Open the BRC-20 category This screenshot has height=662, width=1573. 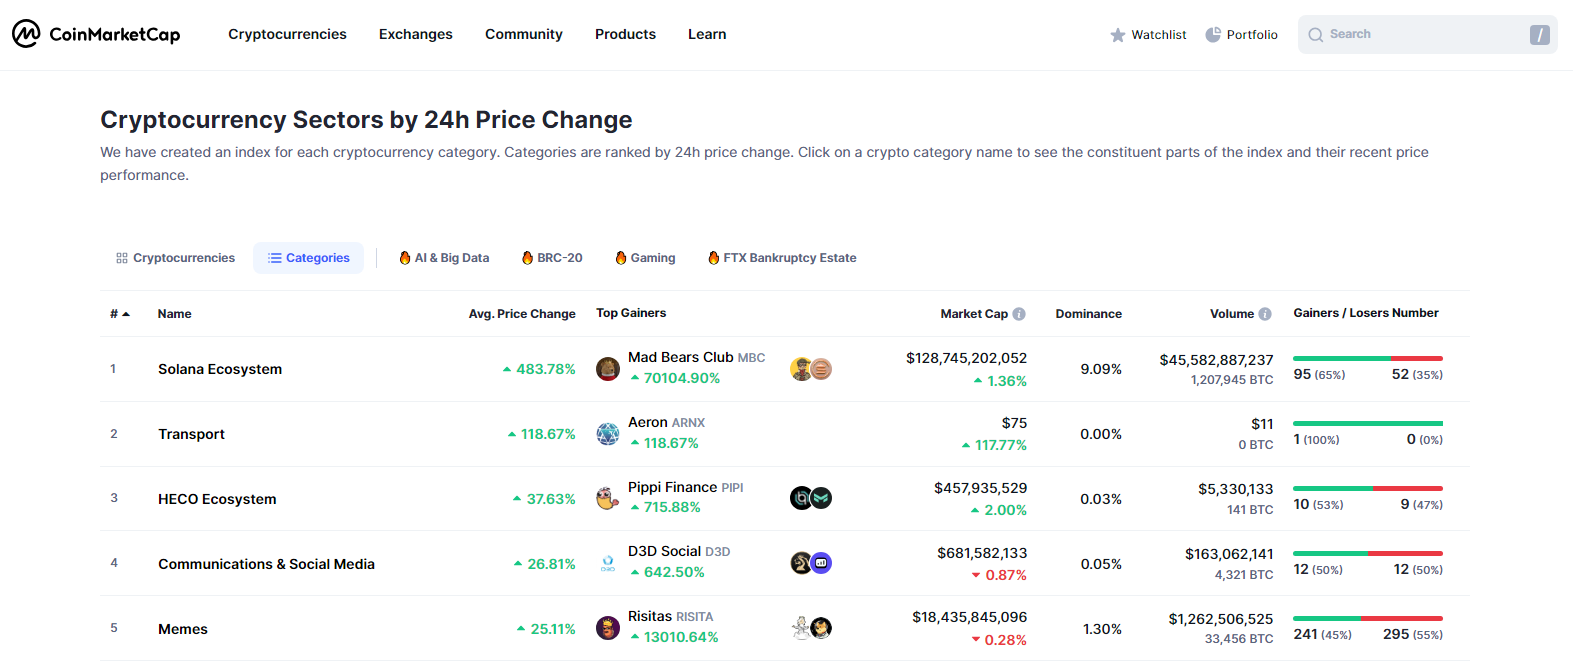point(552,258)
